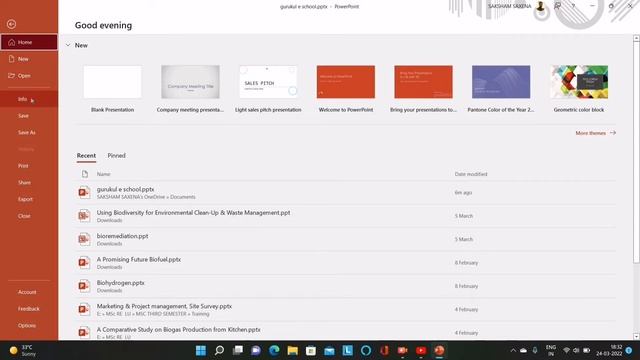Screen dimensions: 640x360
Task: Open taskbar Search
Action: [x=219, y=350]
